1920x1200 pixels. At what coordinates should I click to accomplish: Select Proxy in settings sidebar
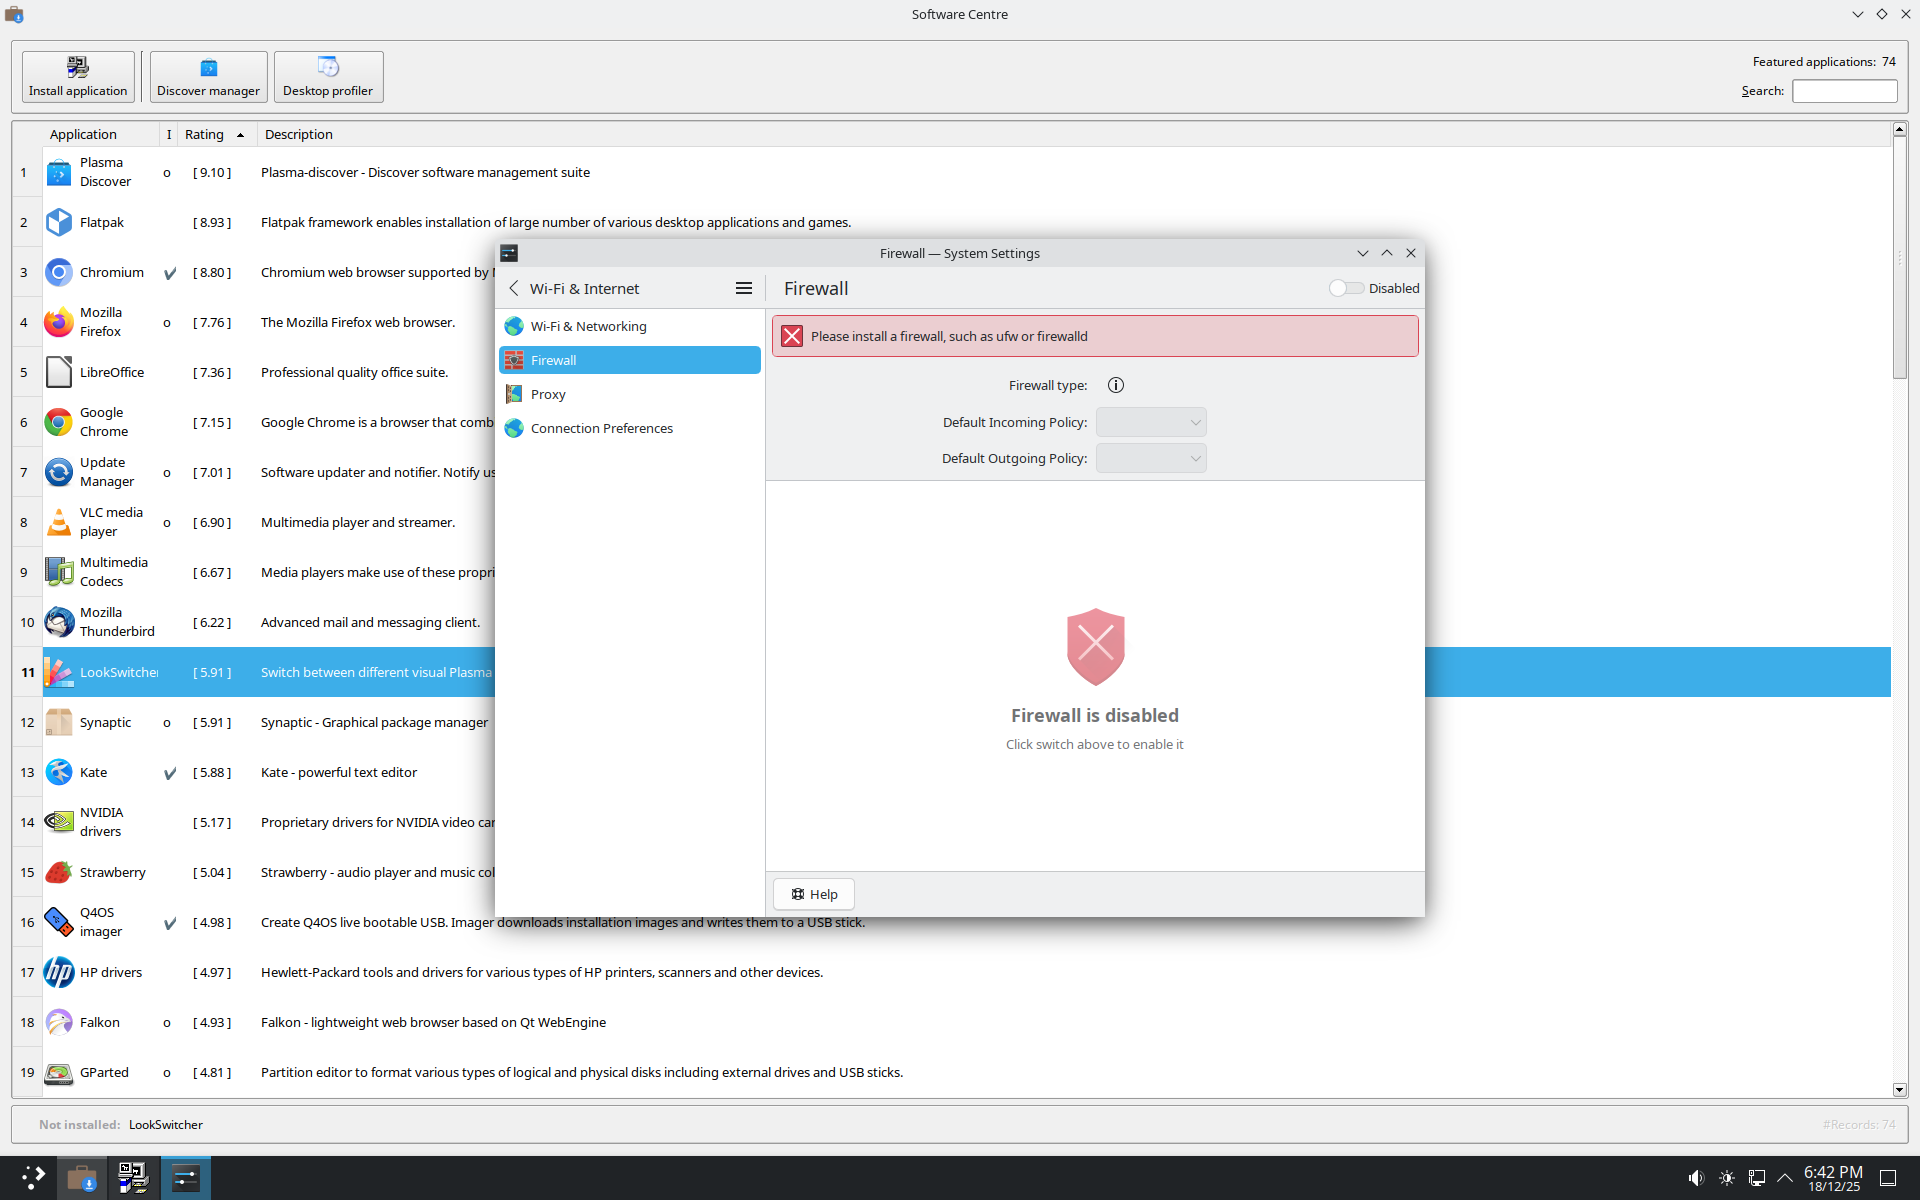pos(548,394)
